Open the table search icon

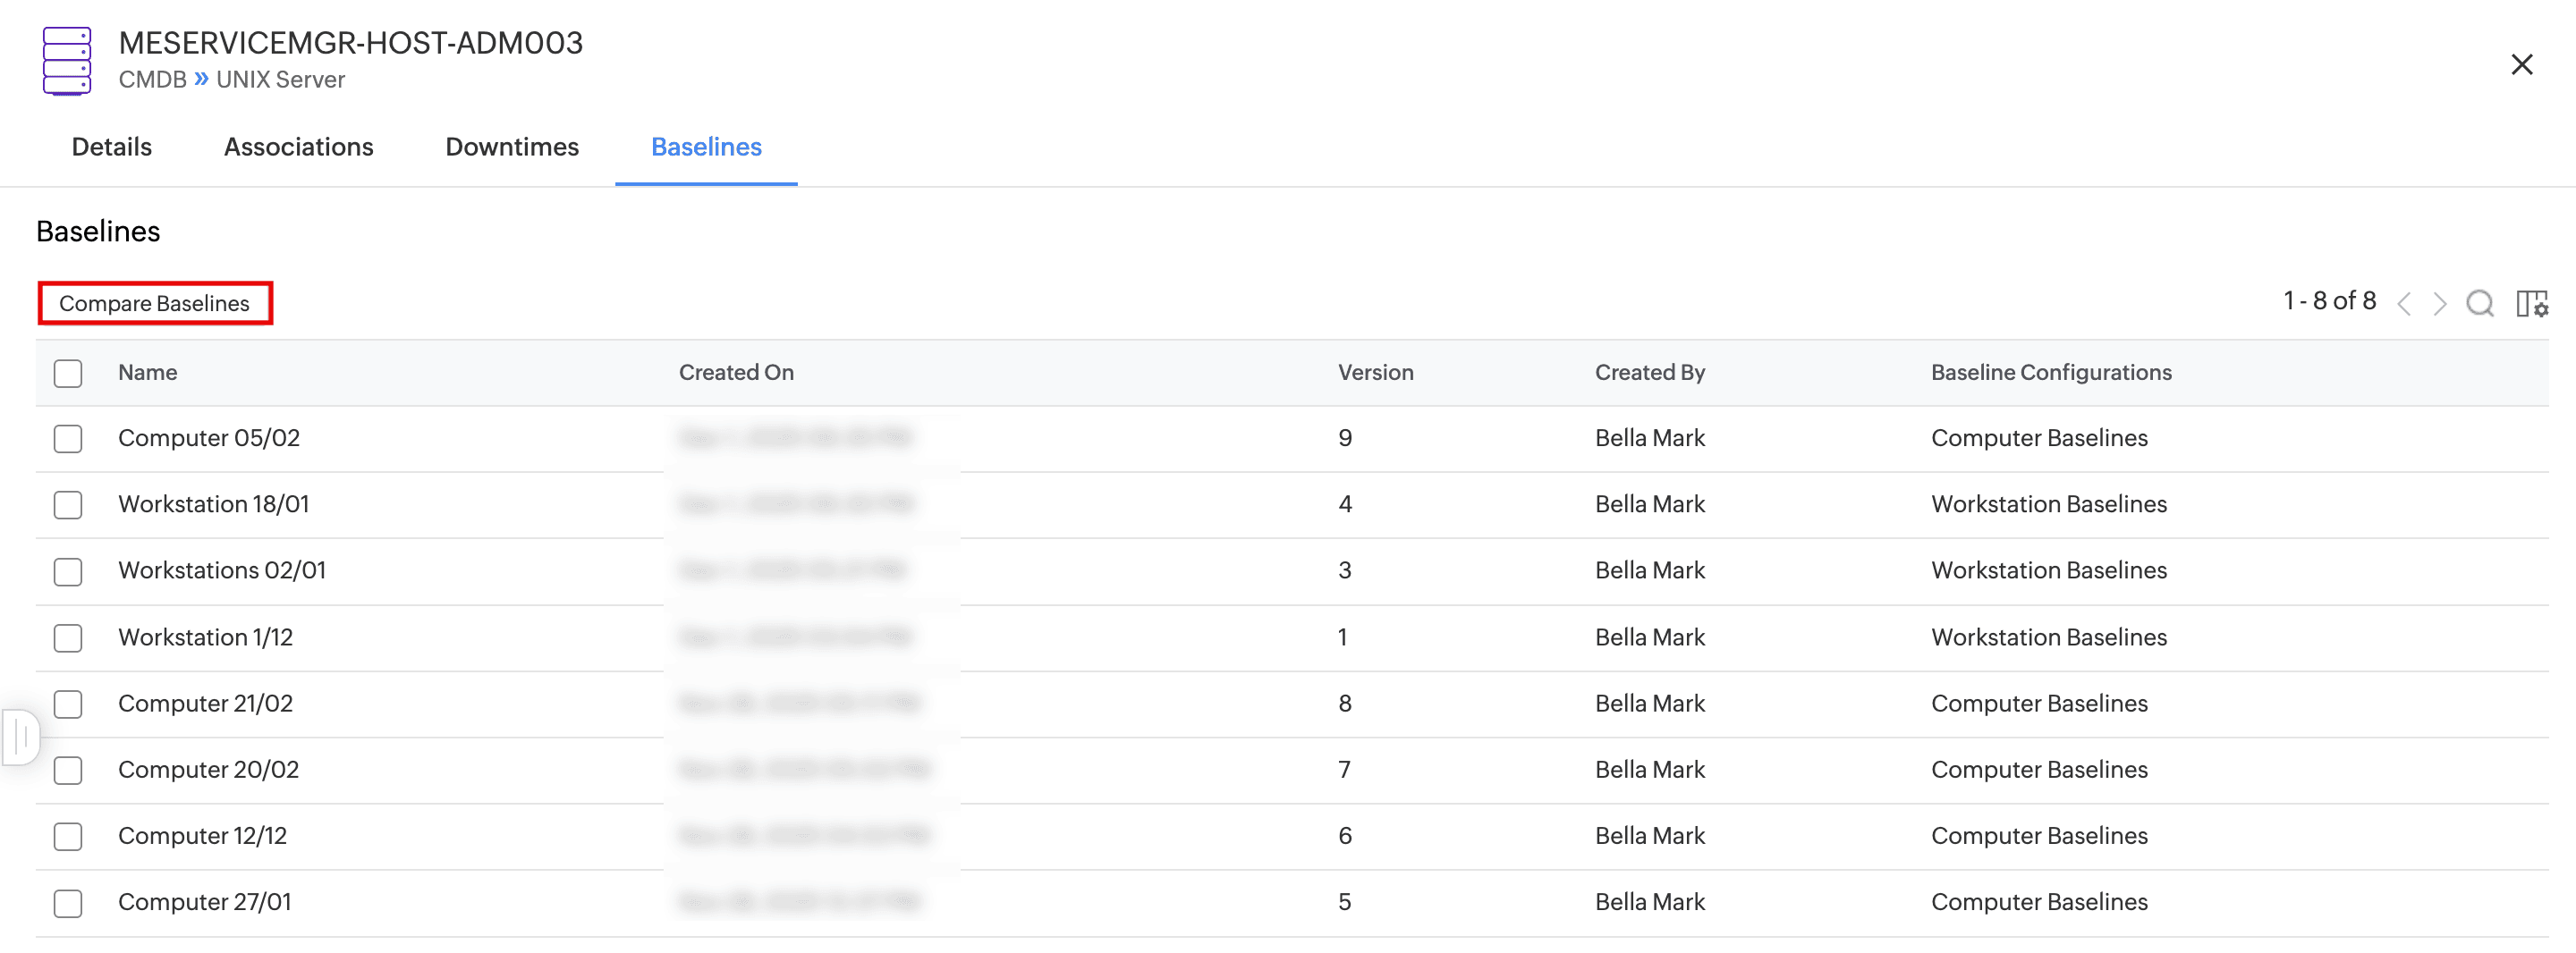pos(2479,303)
